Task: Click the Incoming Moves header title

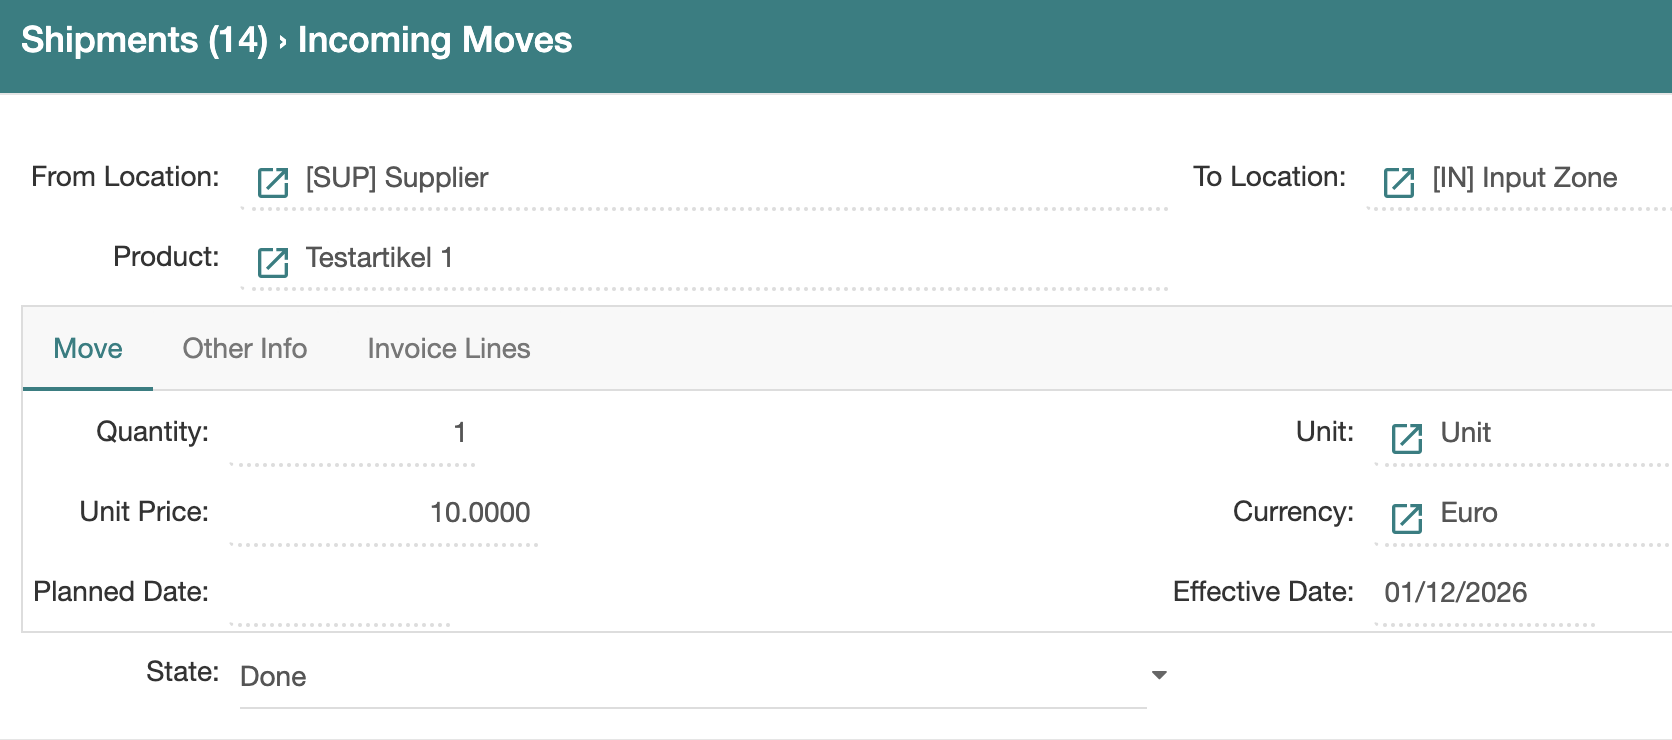Action: (x=435, y=40)
